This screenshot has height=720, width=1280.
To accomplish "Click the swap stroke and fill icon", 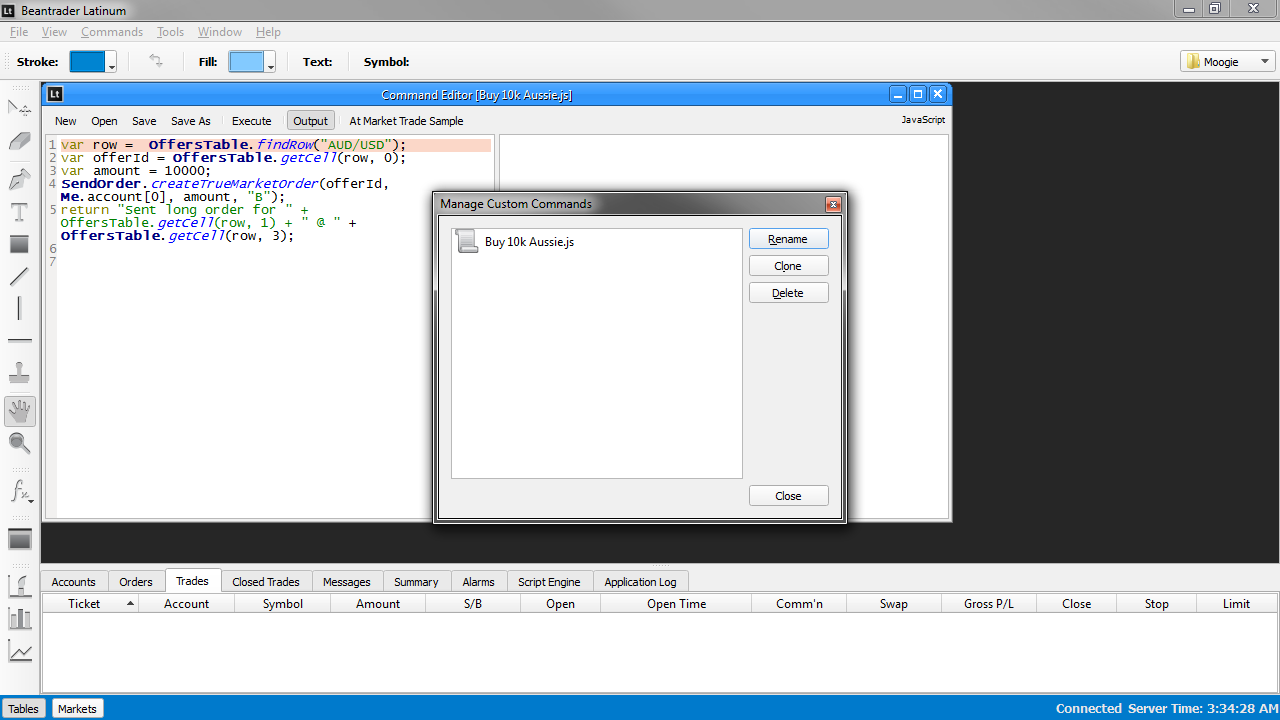I will (156, 61).
